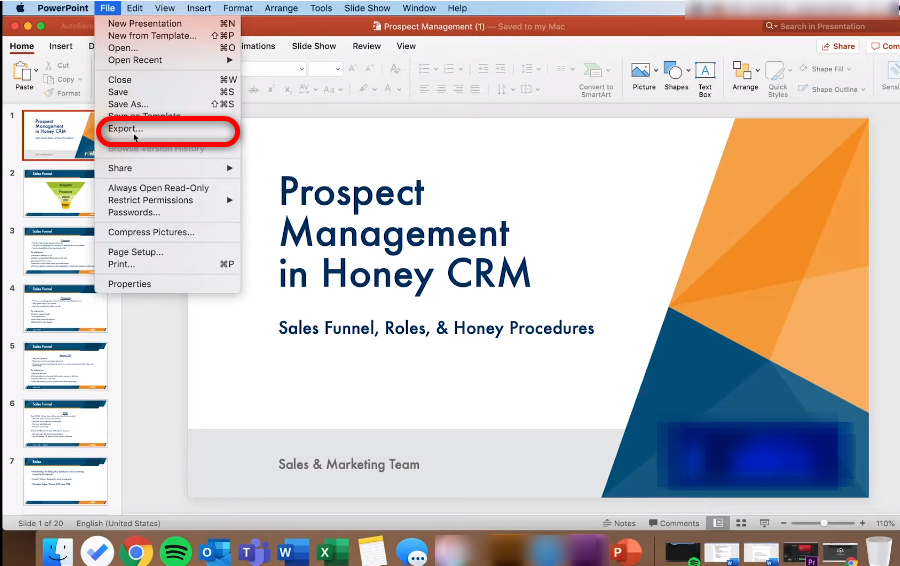The width and height of the screenshot is (900, 566).
Task: Click the Share button at top right
Action: (x=838, y=46)
